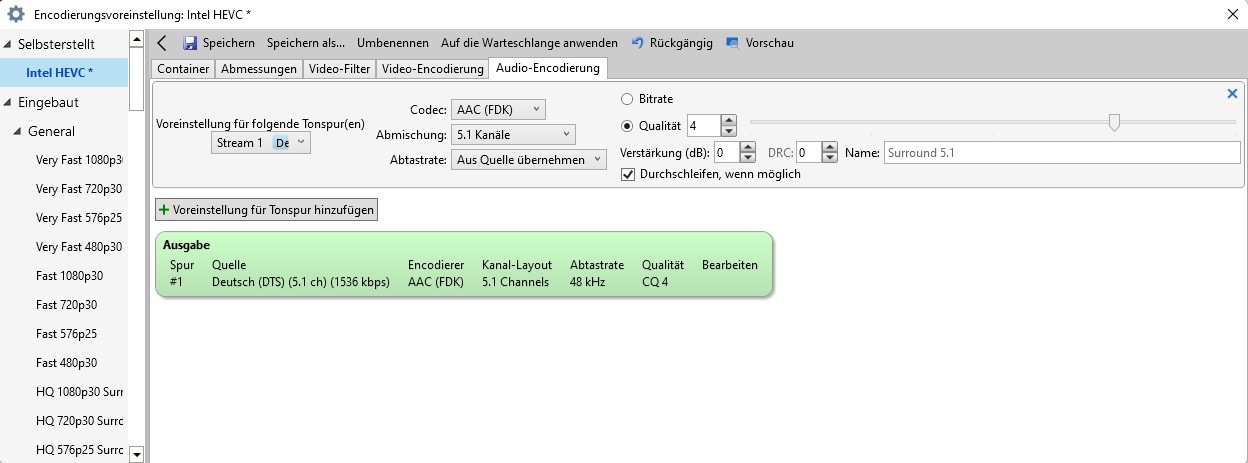Click the green plus icon for adding a track preset
This screenshot has height=463, width=1248.
[164, 210]
